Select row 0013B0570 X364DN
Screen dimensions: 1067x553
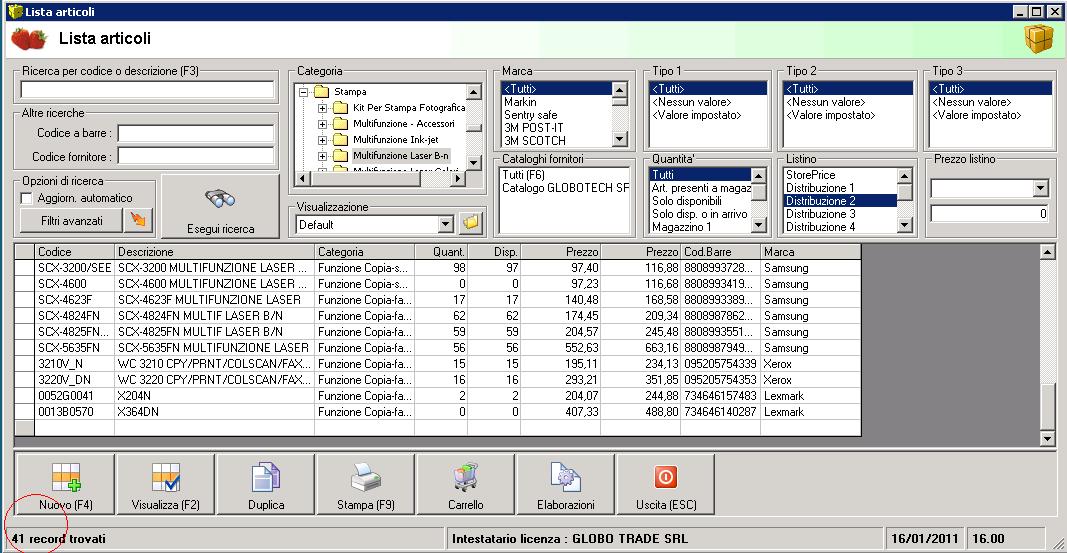click(438, 412)
